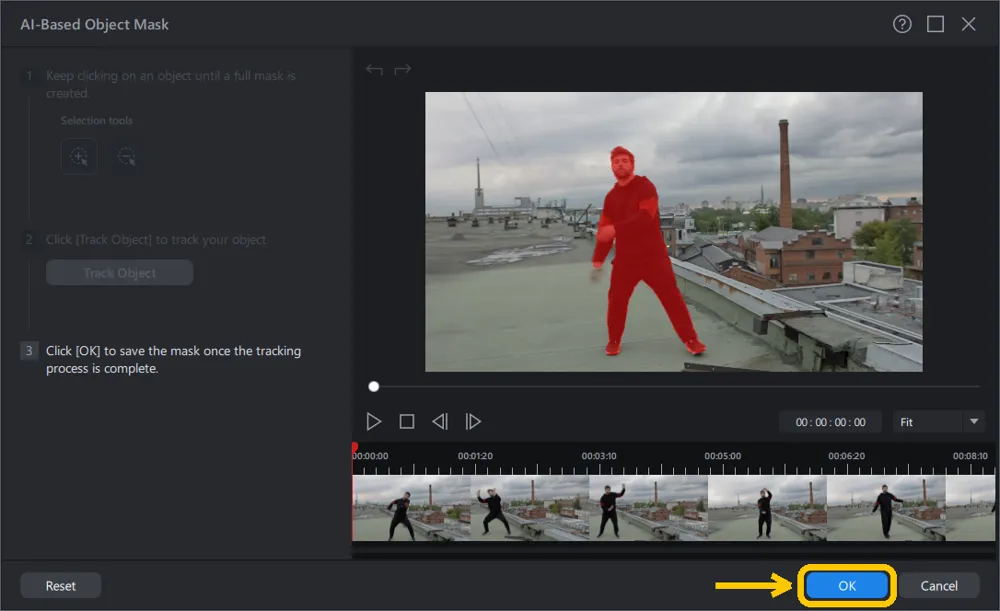The height and width of the screenshot is (611, 1000).
Task: Select the thumbnail frame below 00:05:00
Action: click(x=767, y=508)
